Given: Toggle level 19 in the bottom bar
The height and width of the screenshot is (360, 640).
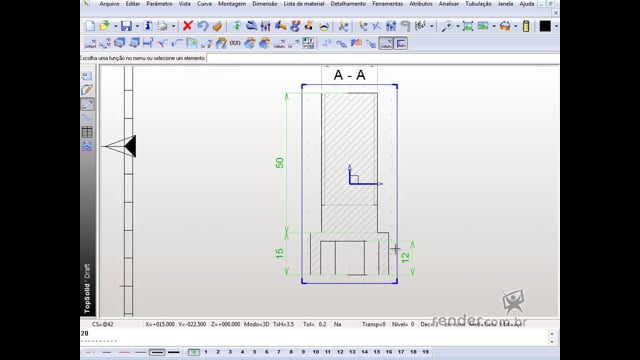Looking at the screenshot, I should click(425, 352).
